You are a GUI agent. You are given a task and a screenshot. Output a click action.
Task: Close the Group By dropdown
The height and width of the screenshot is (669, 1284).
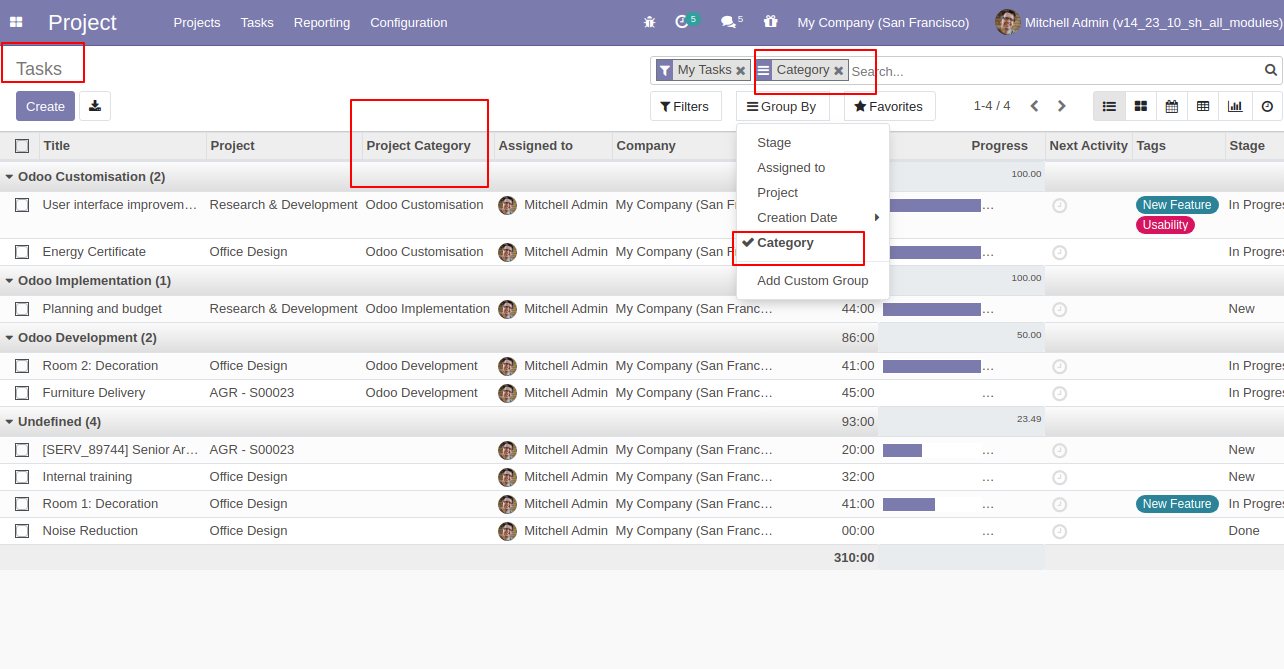click(x=783, y=106)
